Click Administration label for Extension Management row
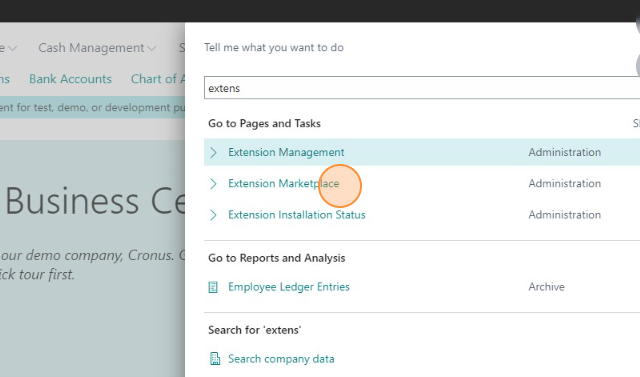This screenshot has width=640, height=377. (x=564, y=152)
